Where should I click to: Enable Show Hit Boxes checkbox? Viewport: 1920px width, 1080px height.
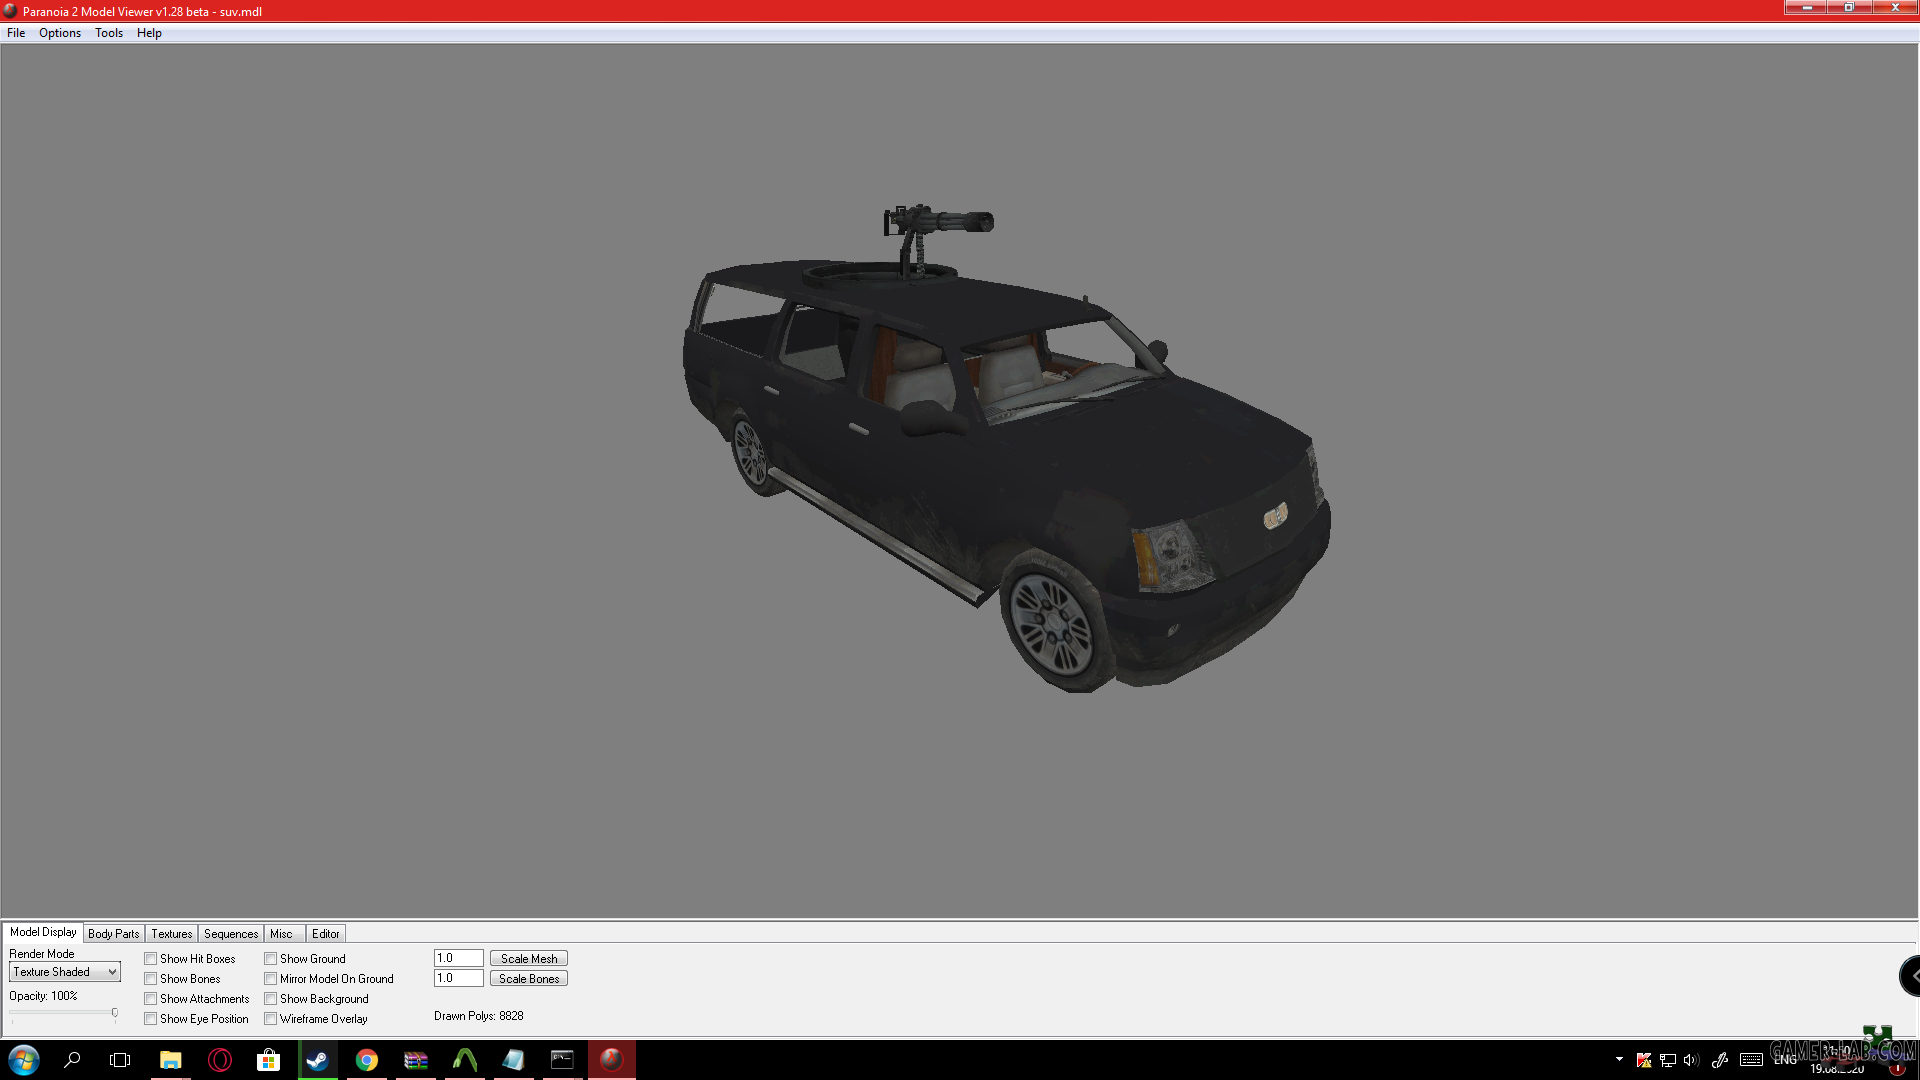coord(150,959)
